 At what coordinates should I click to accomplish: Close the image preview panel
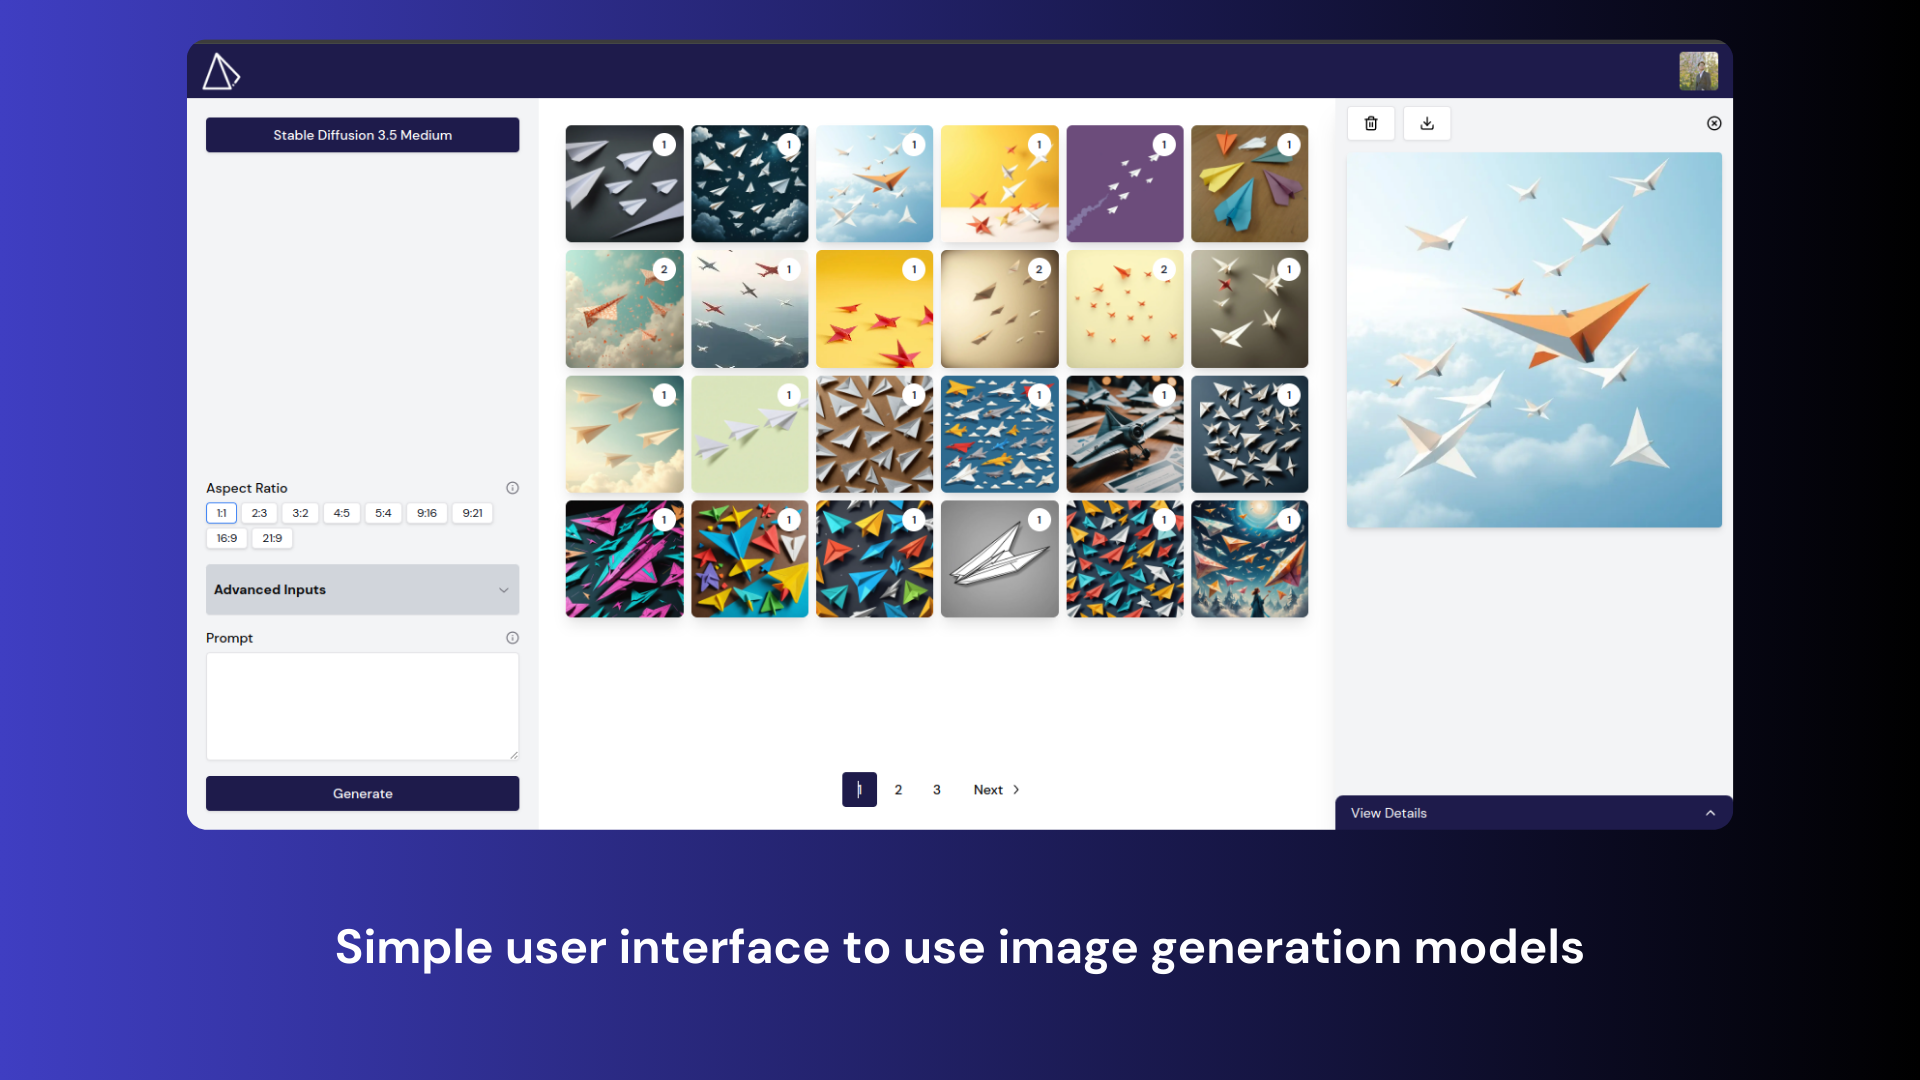[1714, 123]
